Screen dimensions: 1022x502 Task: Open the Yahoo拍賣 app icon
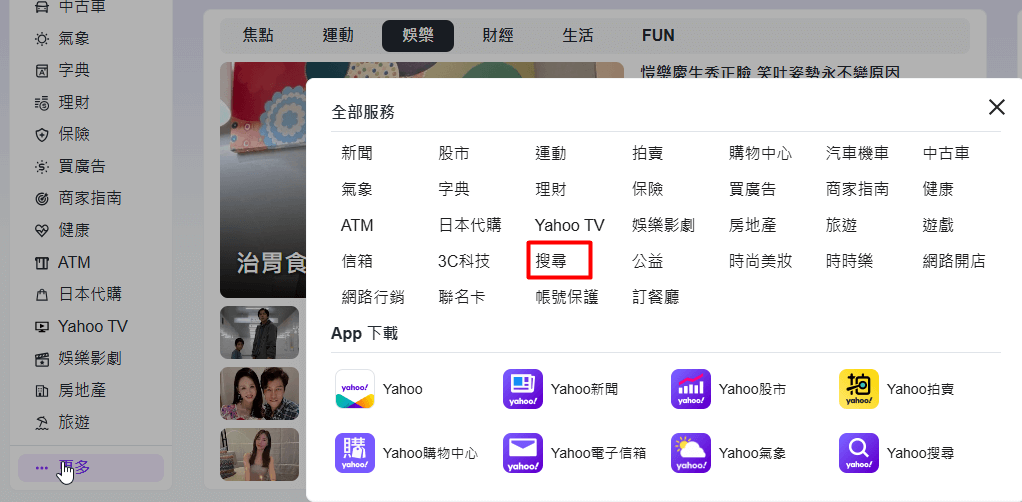click(x=859, y=389)
